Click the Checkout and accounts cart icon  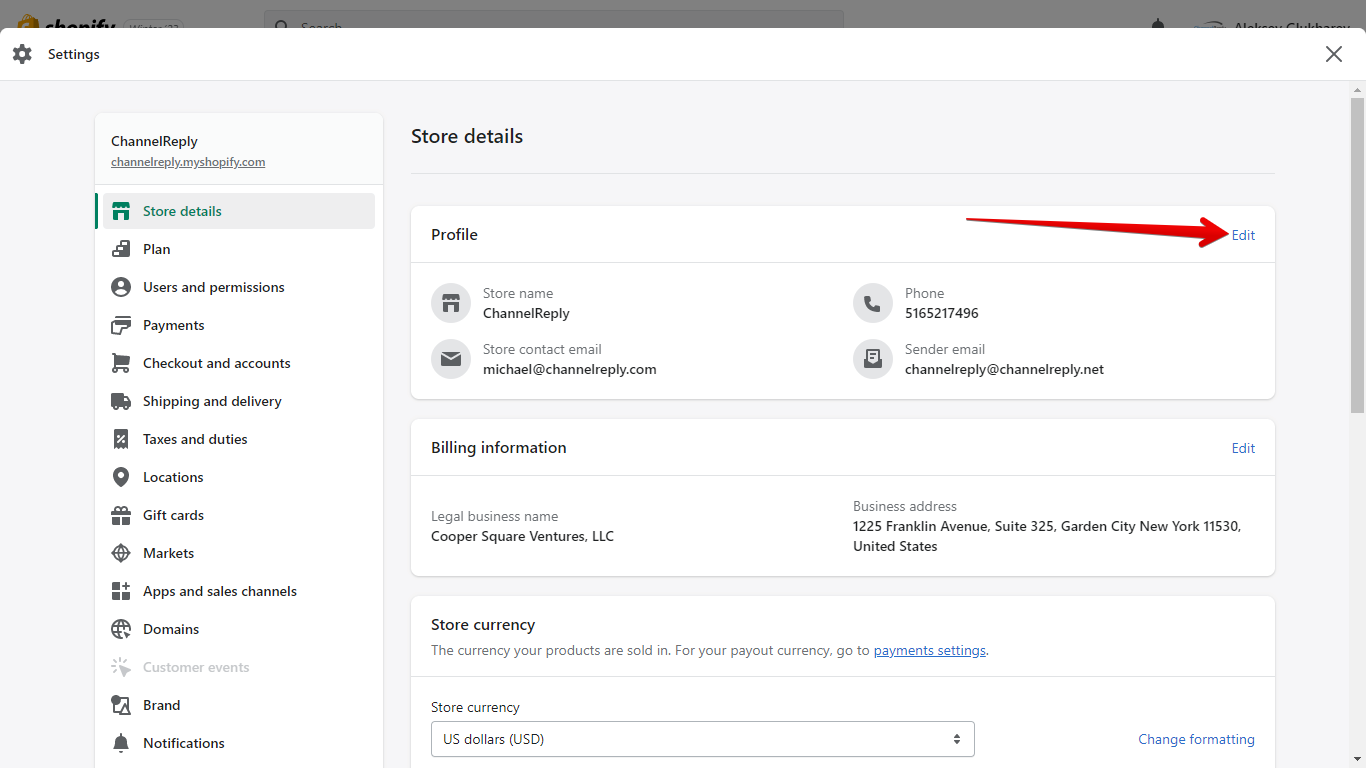click(x=121, y=363)
